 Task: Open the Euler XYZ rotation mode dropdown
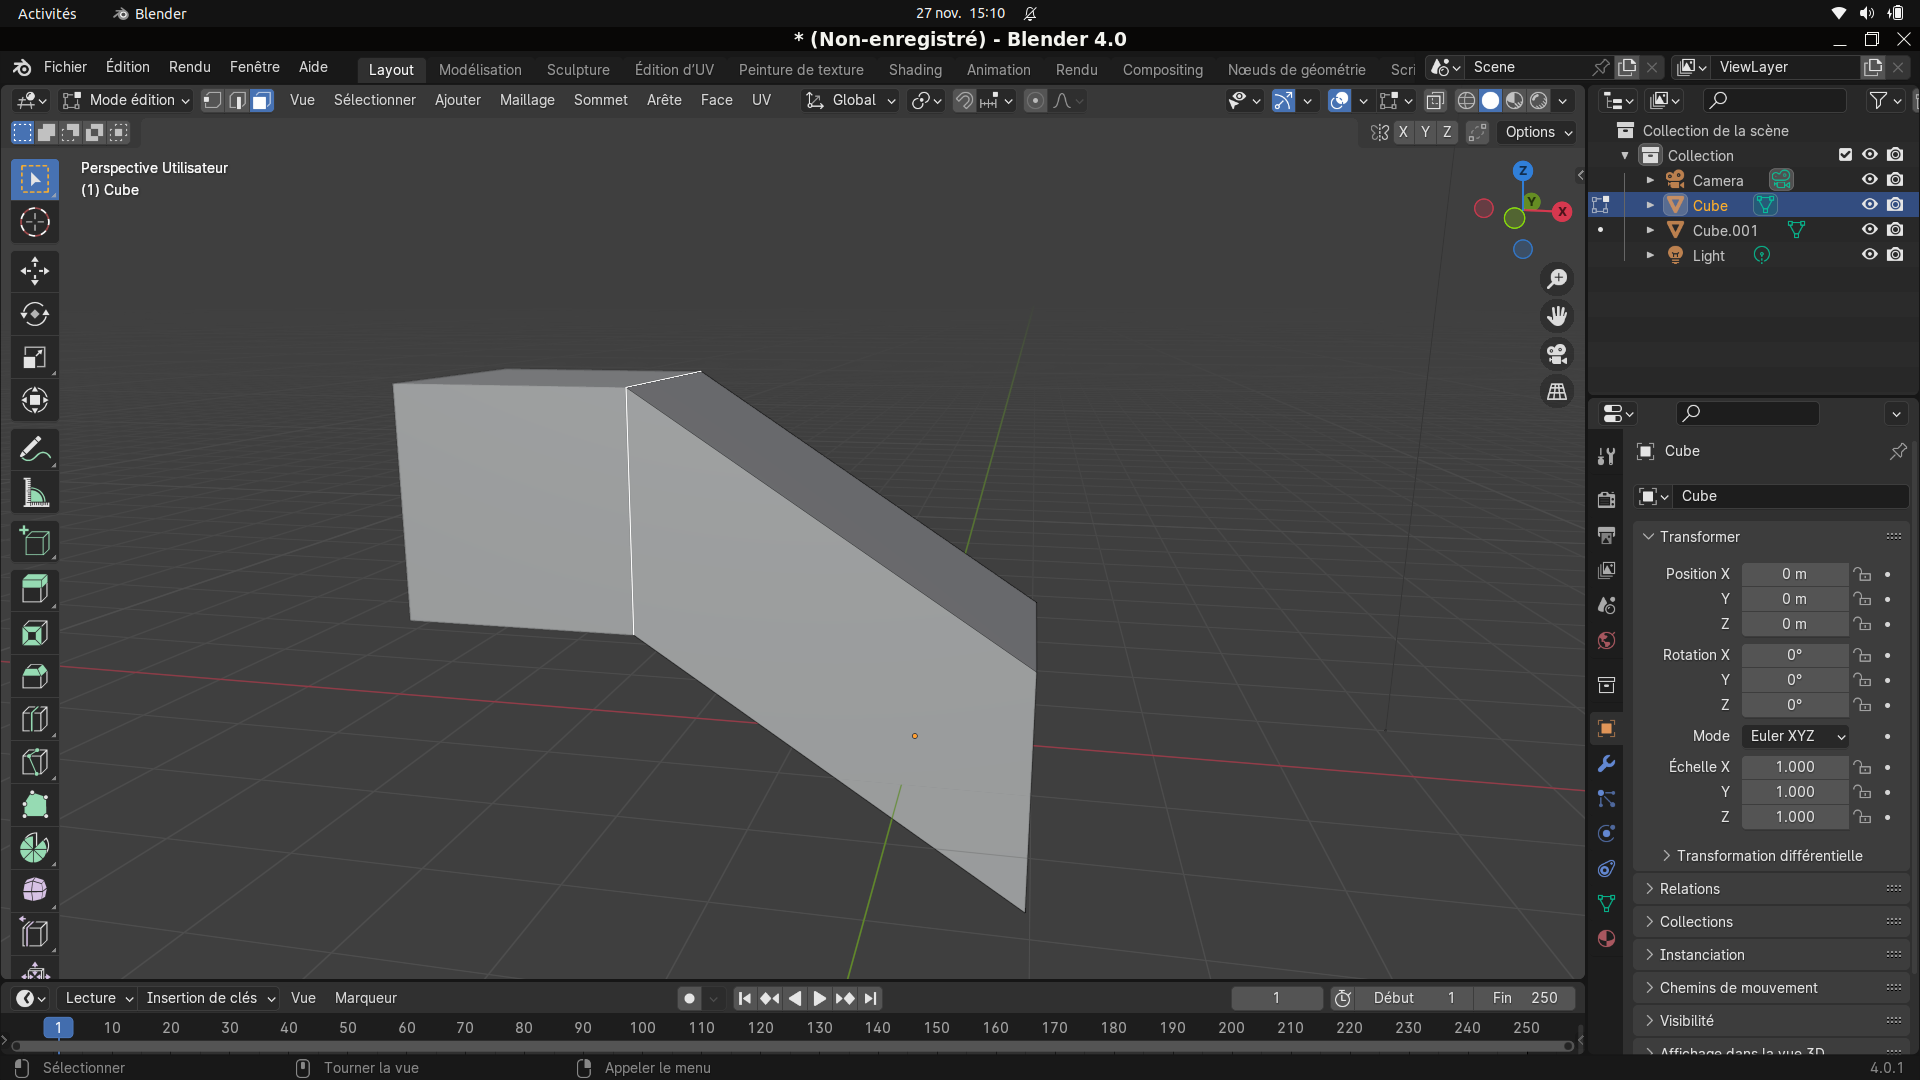[1795, 736]
